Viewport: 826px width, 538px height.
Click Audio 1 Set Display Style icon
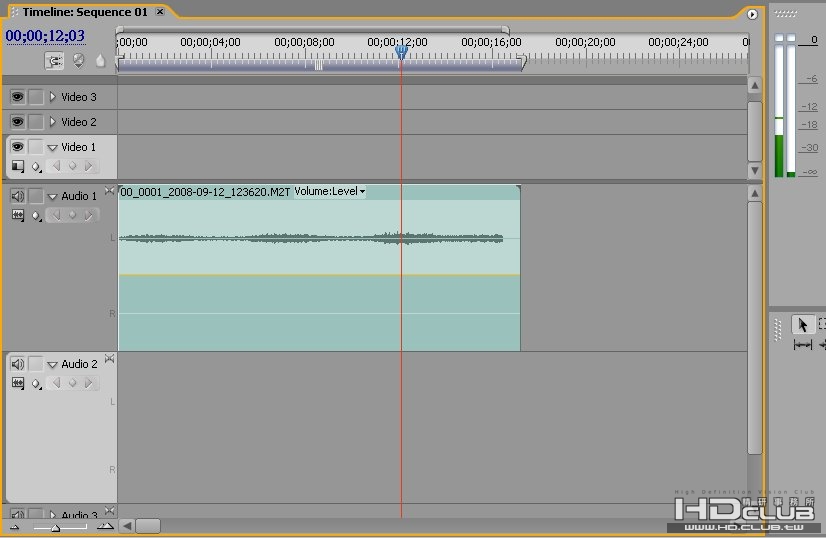click(17, 215)
